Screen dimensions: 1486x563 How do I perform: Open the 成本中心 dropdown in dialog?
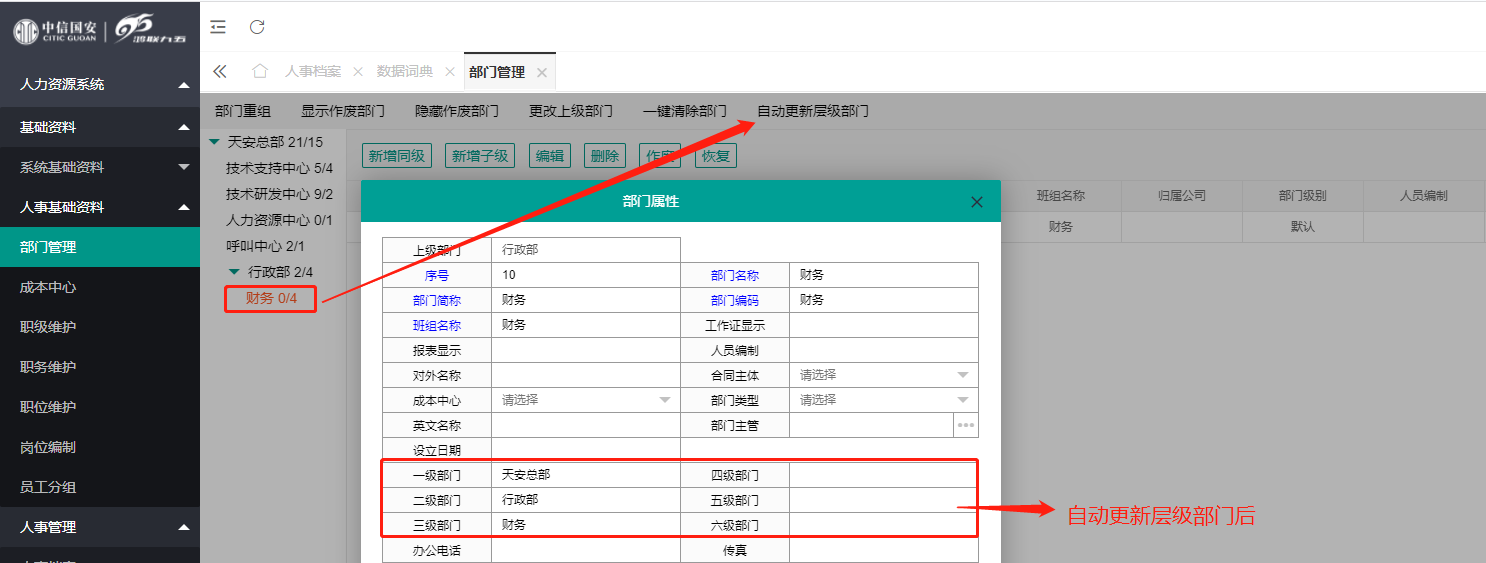coord(664,400)
